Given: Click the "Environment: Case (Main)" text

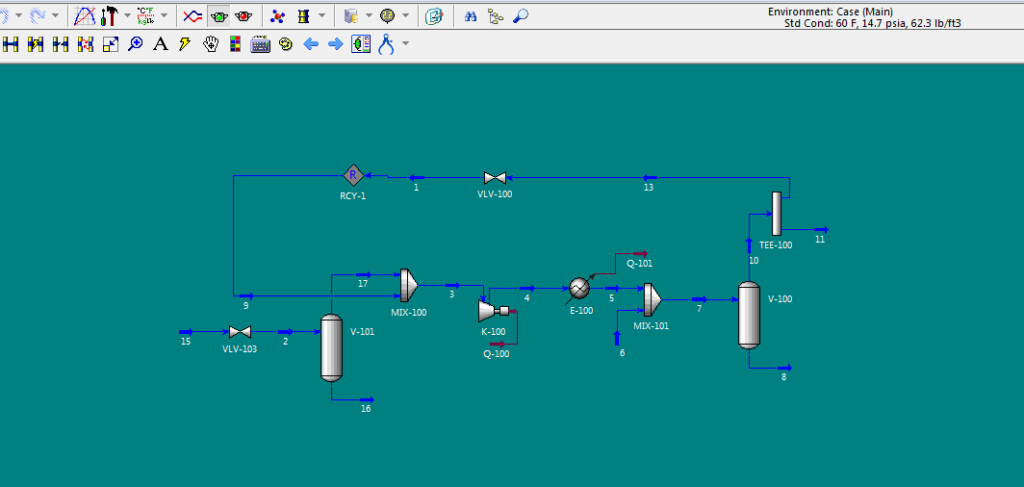Looking at the screenshot, I should click(x=830, y=12).
